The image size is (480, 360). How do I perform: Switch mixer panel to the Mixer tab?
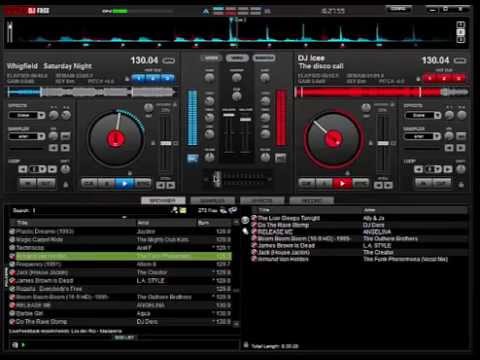coord(211,58)
